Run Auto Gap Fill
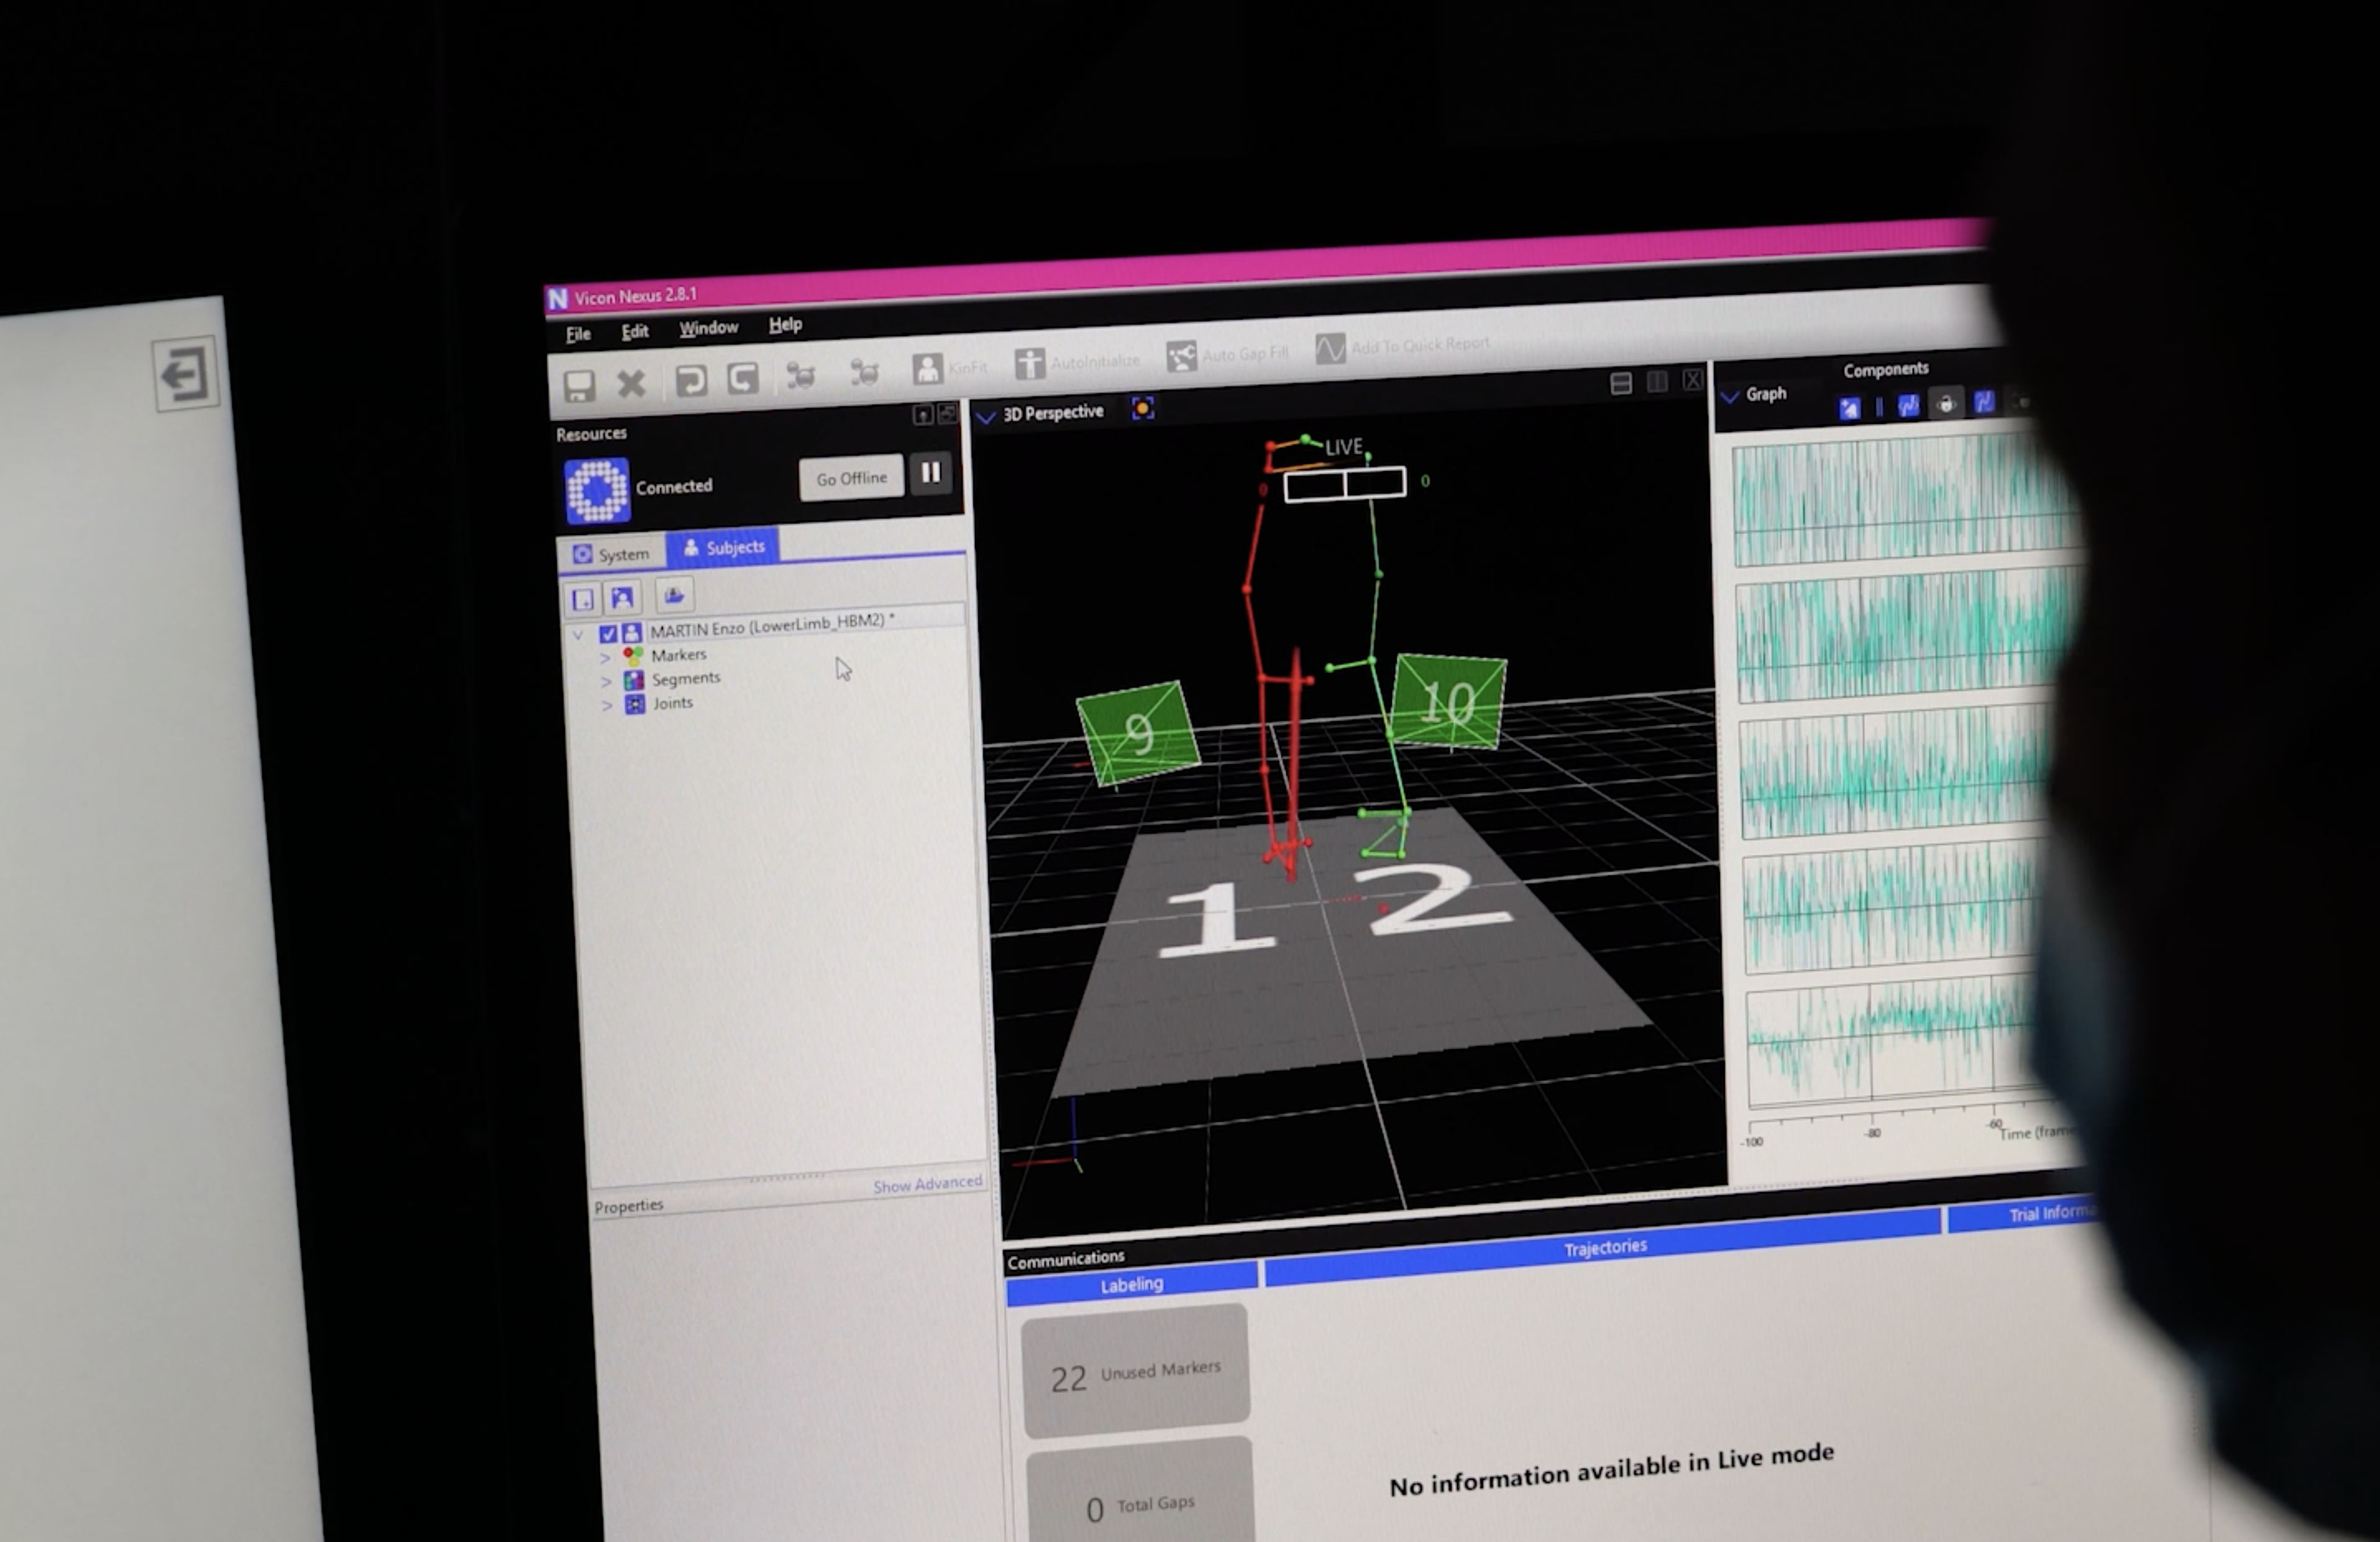 click(x=1227, y=355)
